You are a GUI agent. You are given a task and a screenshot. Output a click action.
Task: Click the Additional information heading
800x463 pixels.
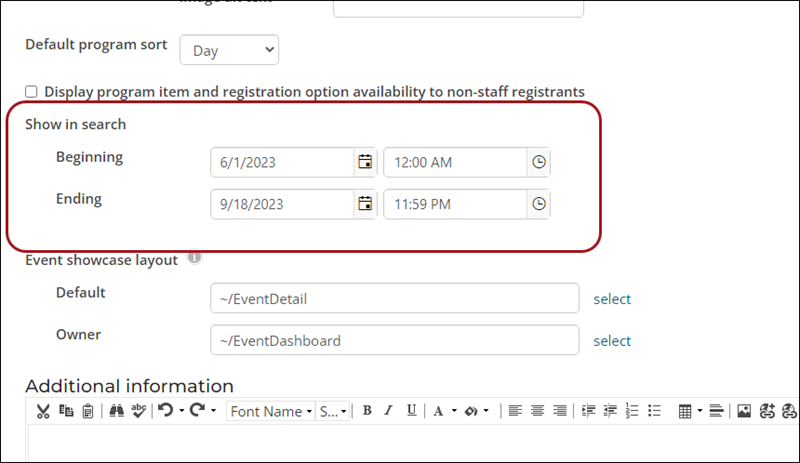tap(130, 386)
